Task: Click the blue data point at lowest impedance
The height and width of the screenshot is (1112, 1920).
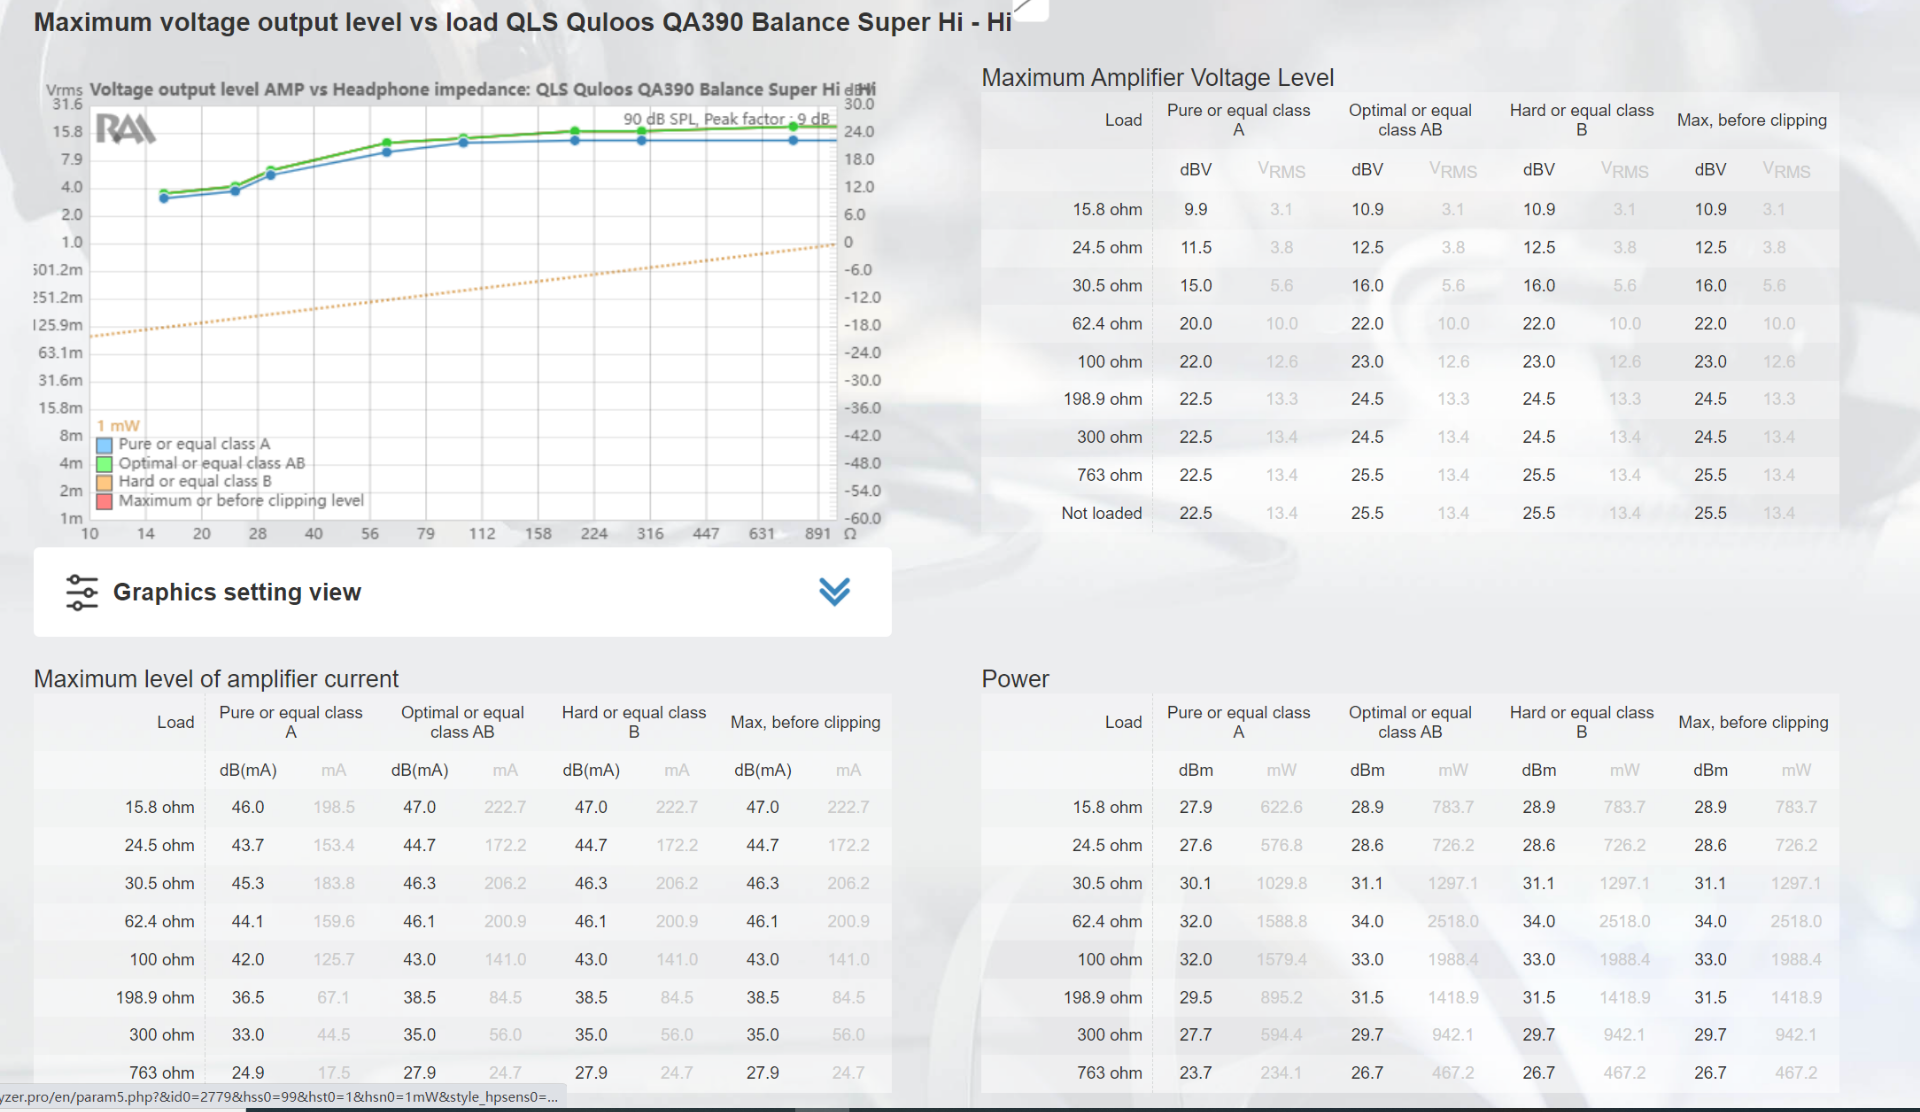Action: [165, 198]
